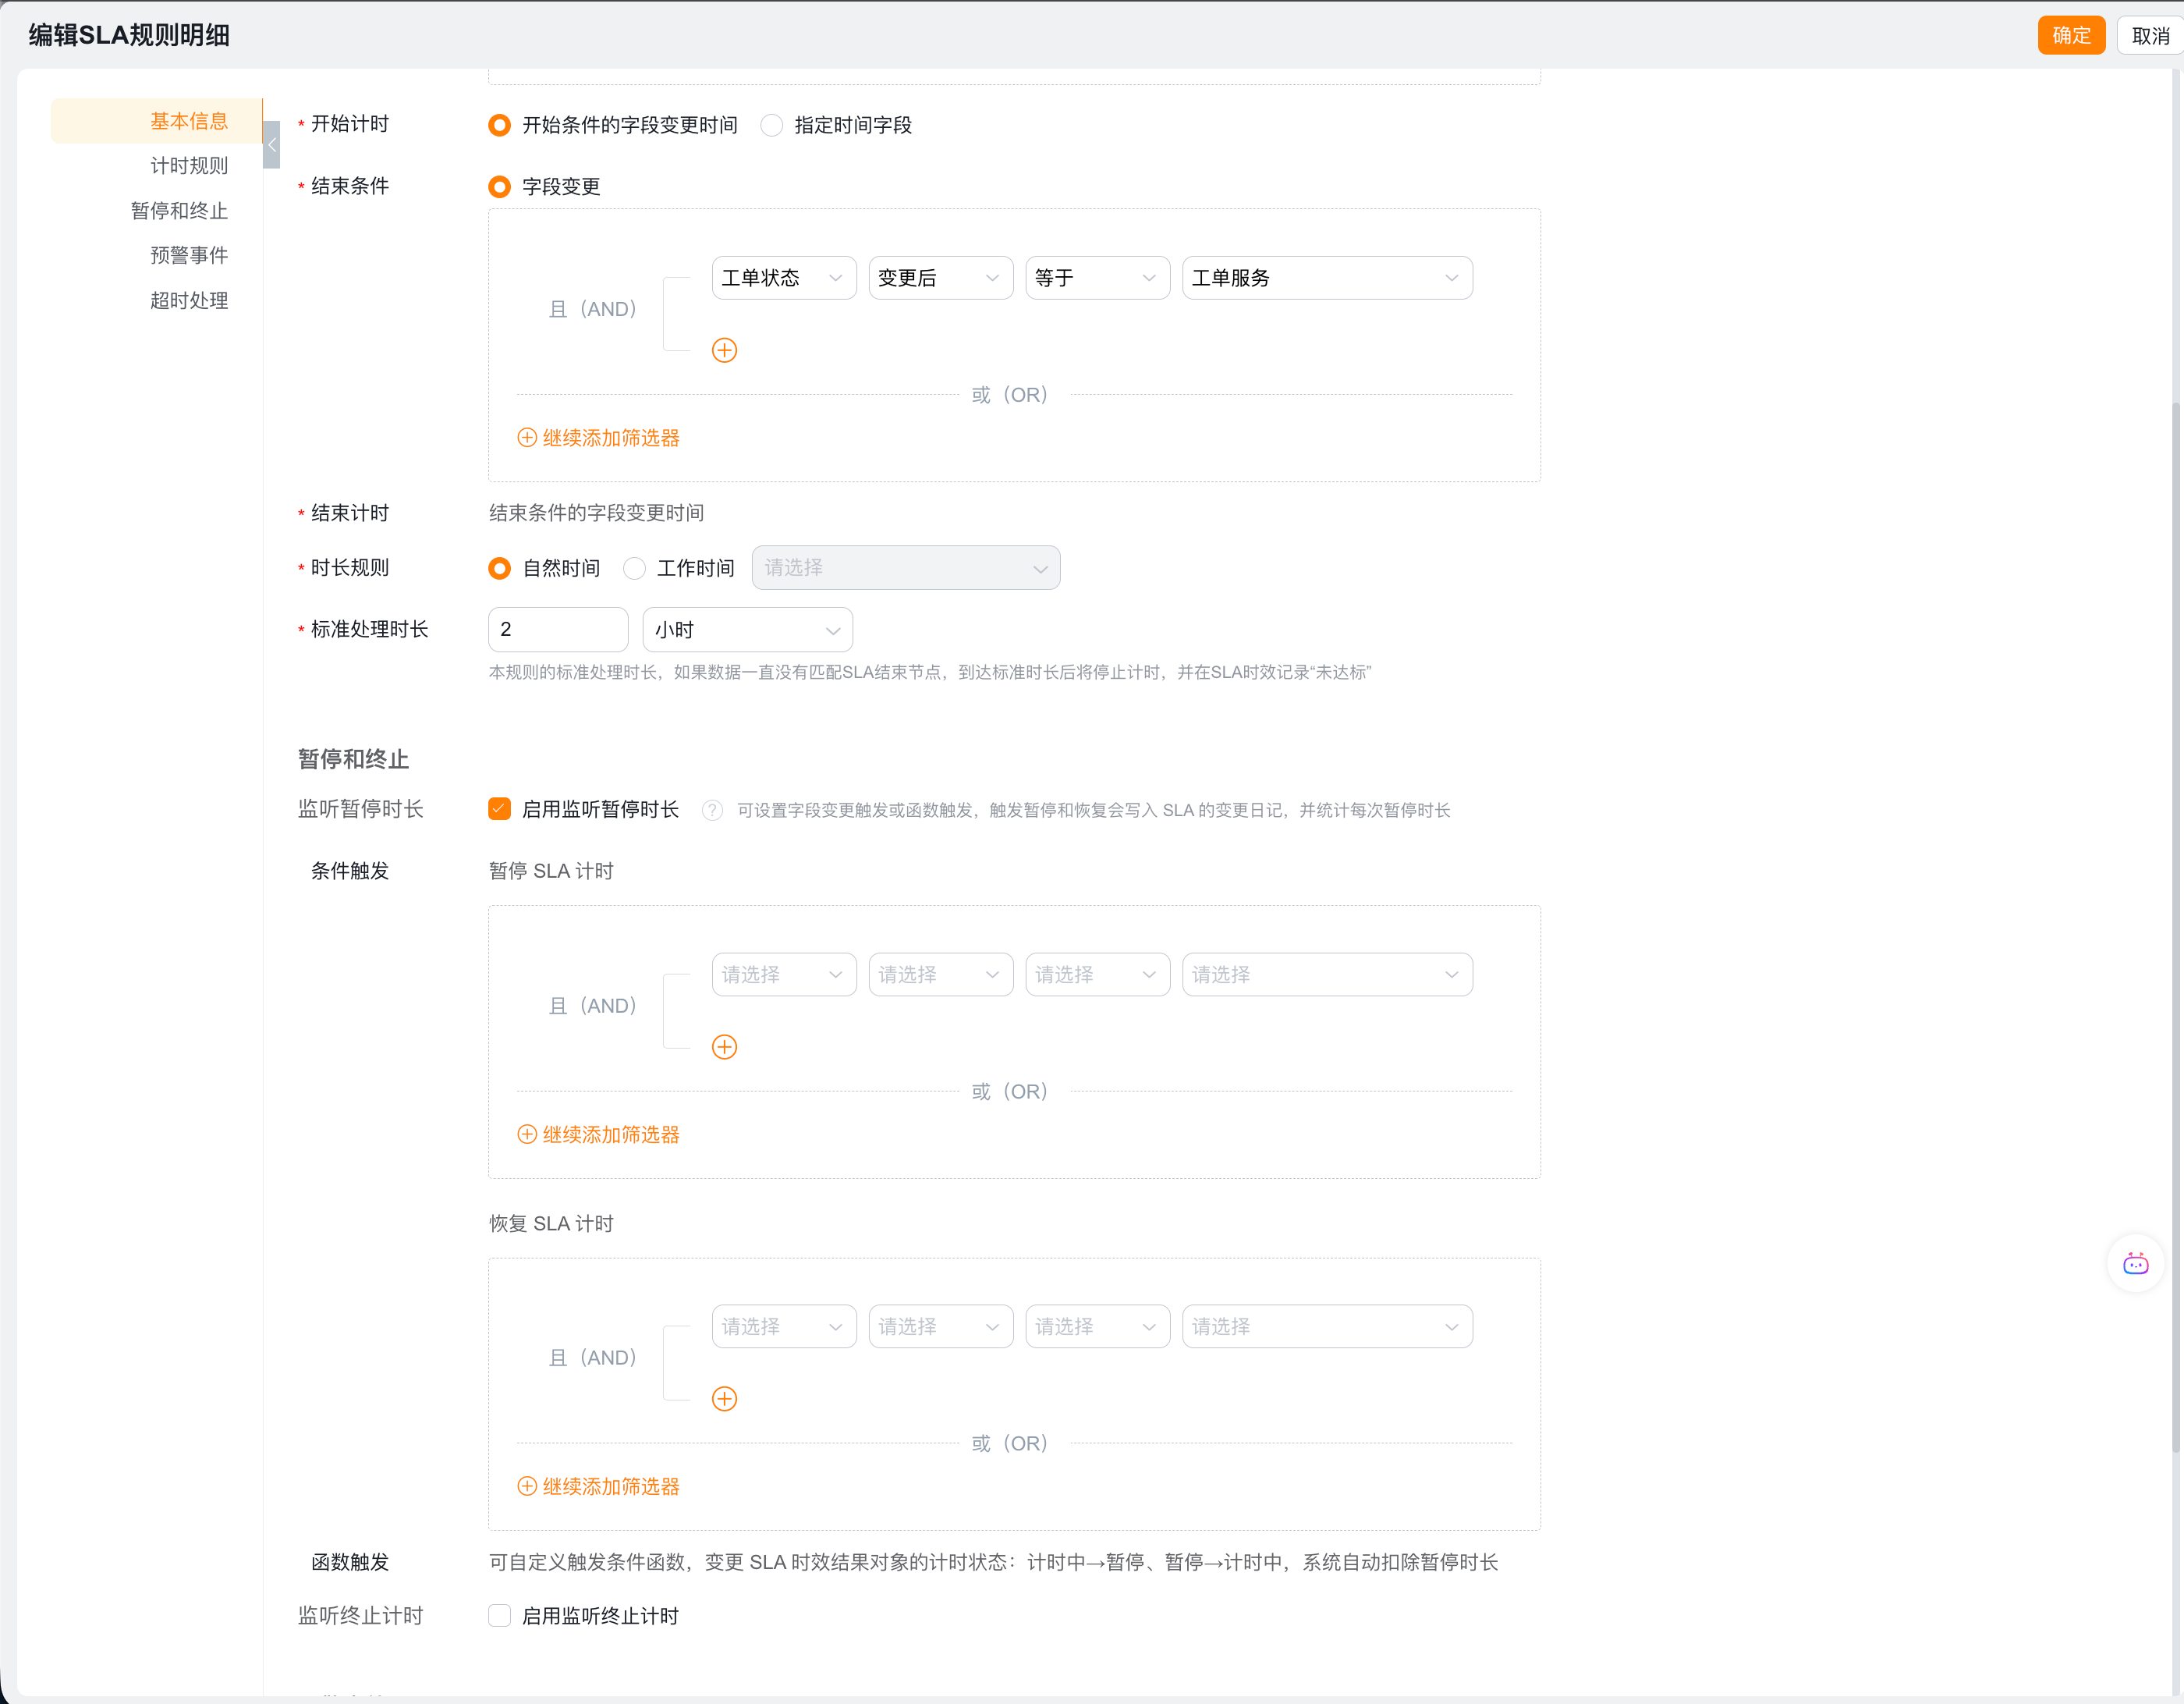Select 开始条件的字段变更时间 radio option
Screen dimensions: 2184x1704
(499, 125)
